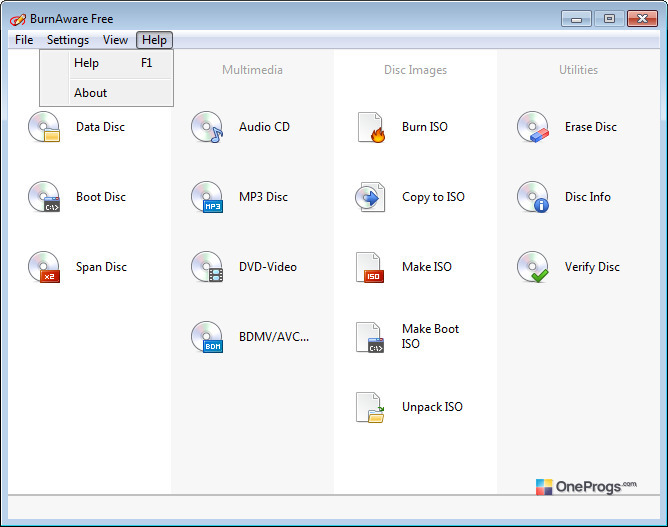Click the Copy to ISO label

[x=433, y=197]
